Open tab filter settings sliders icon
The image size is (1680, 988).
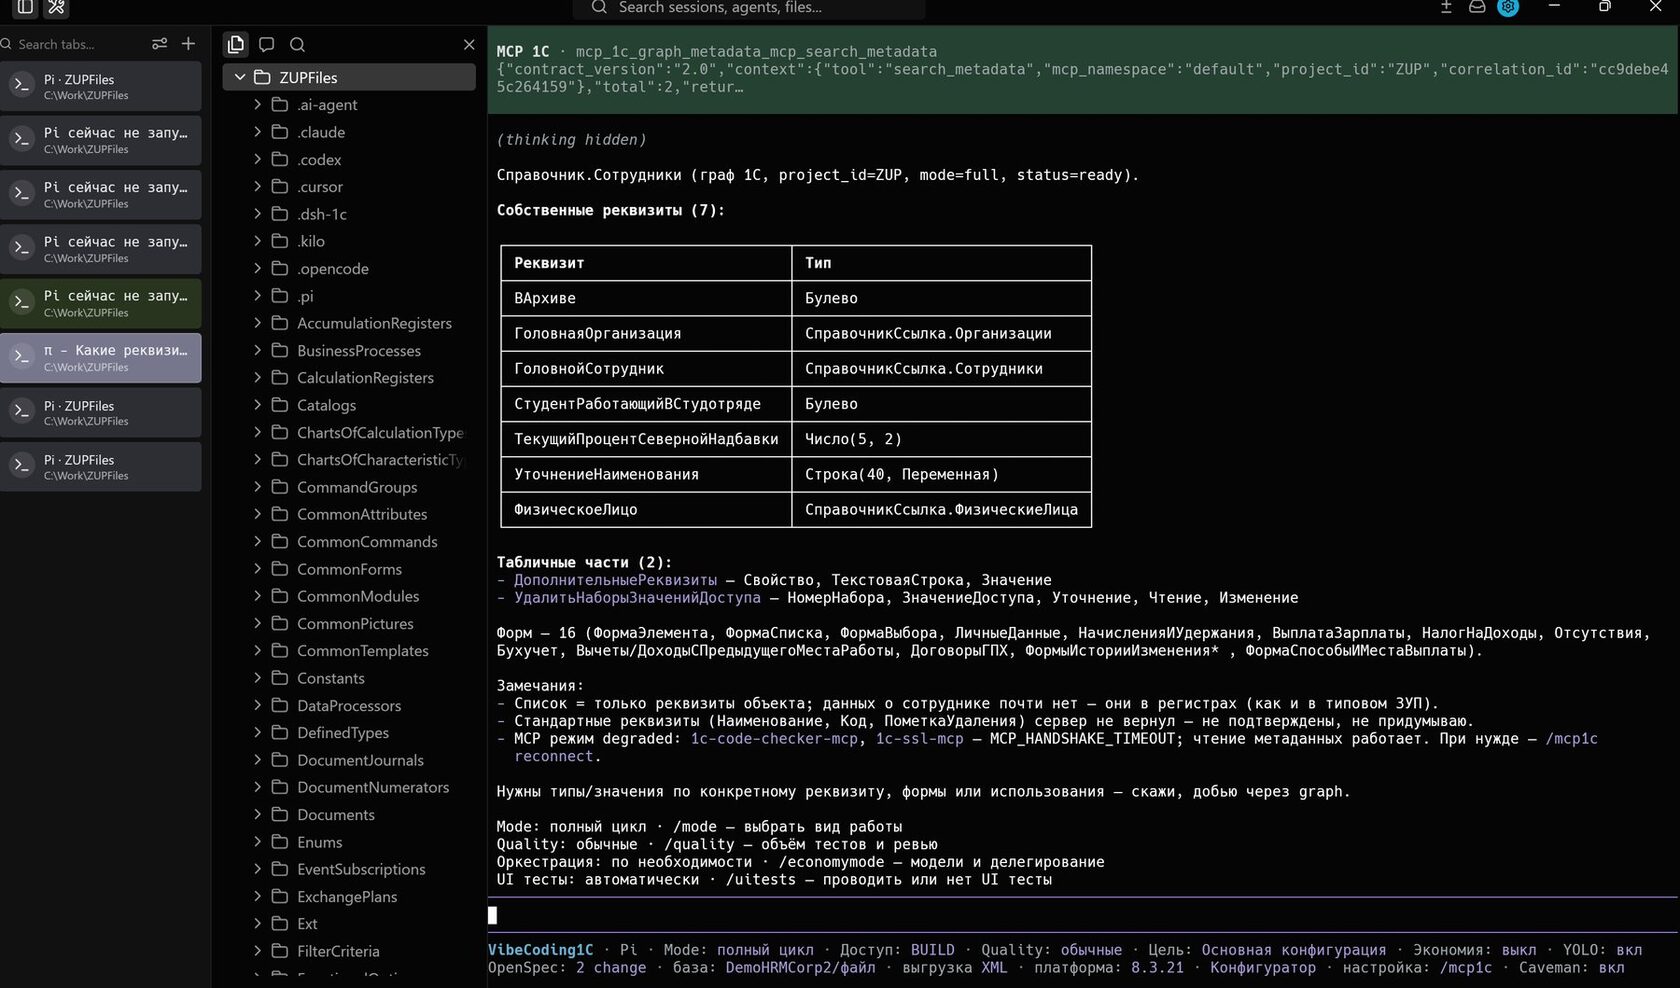pyautogui.click(x=159, y=44)
